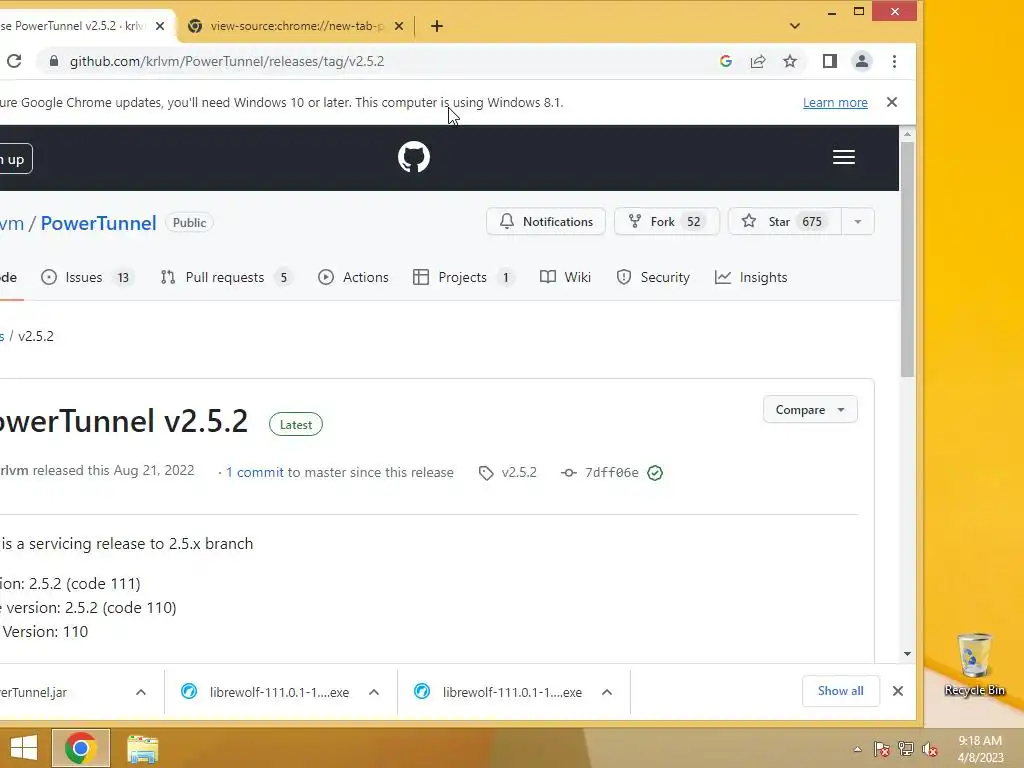This screenshot has height=768, width=1024.
Task: Open the tab search dropdown arrow
Action: click(x=795, y=26)
